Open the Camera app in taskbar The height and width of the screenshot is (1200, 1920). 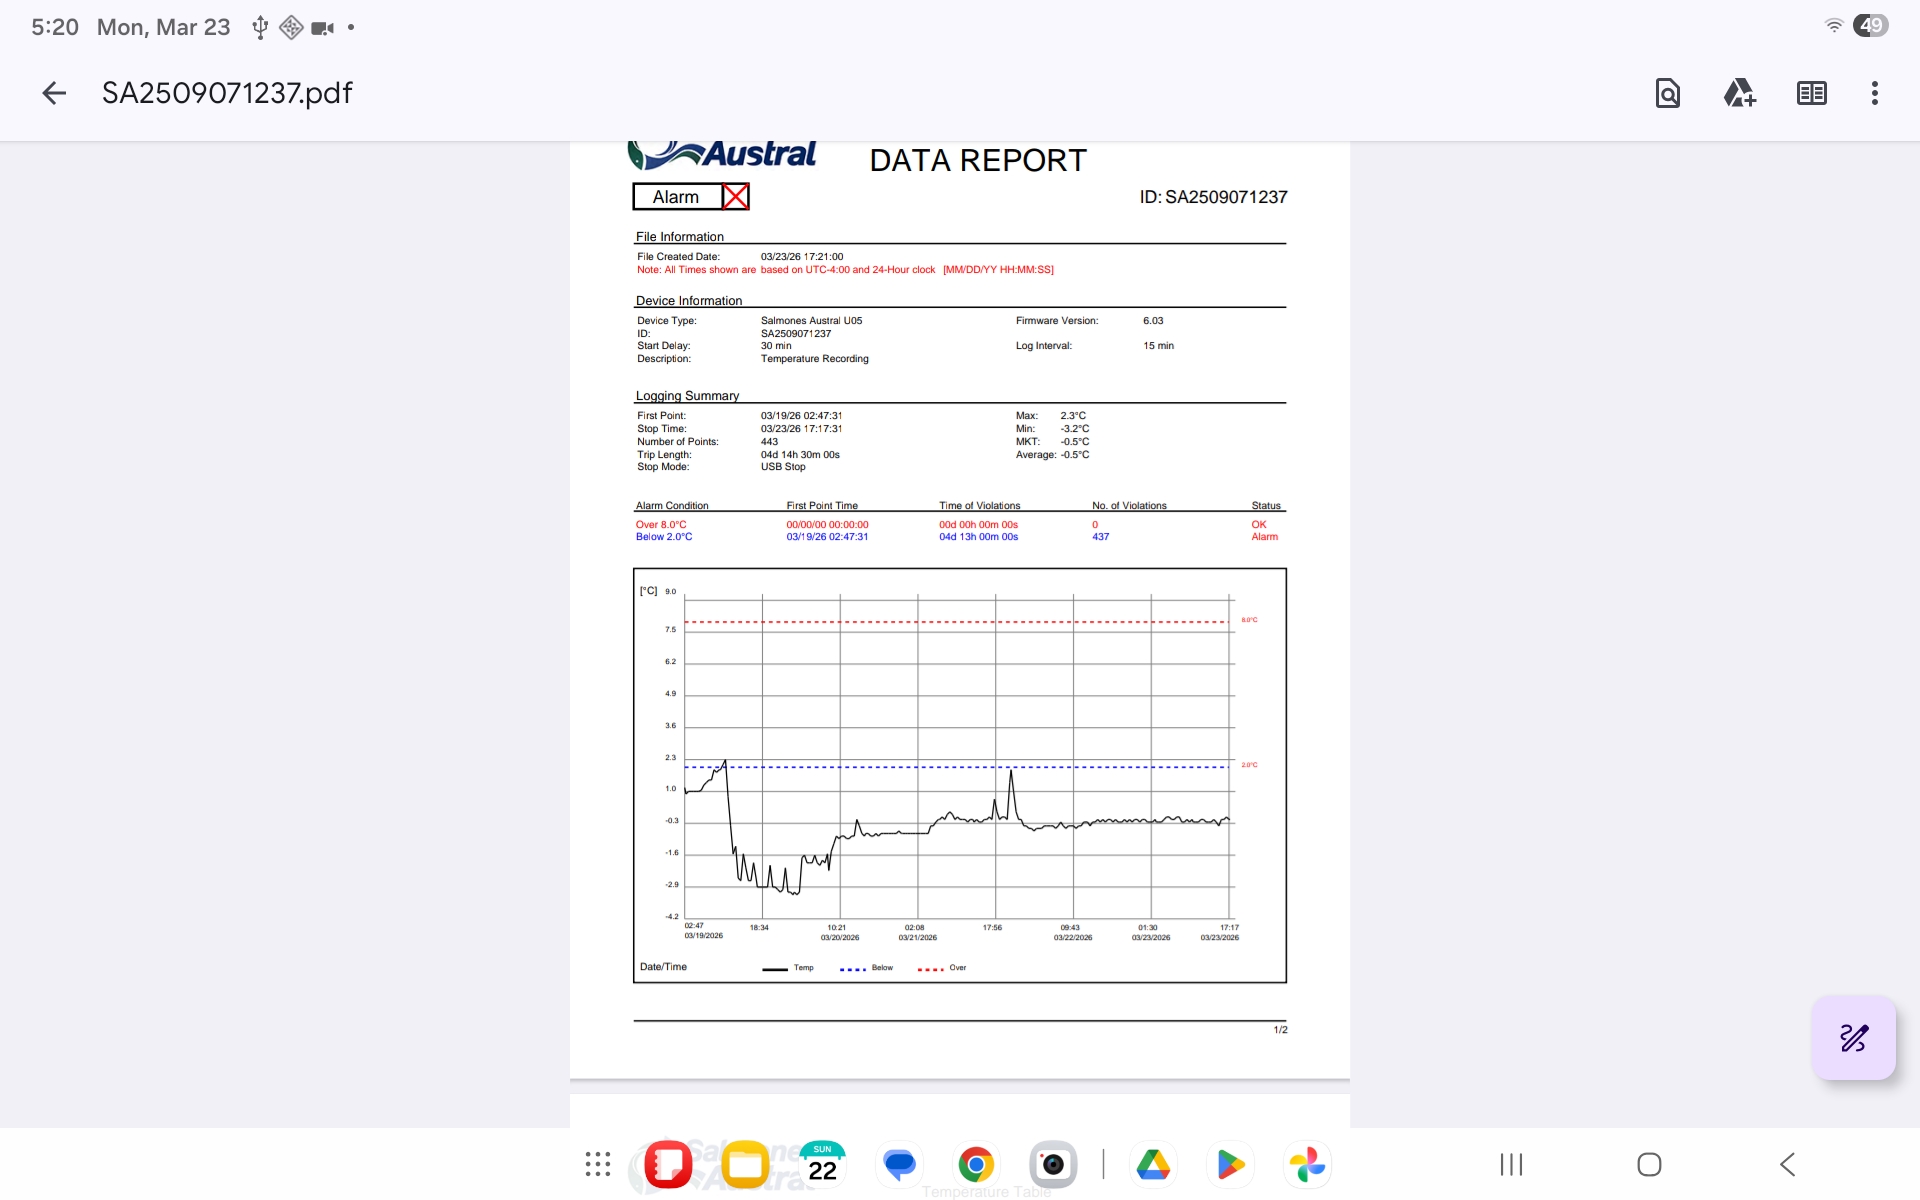tap(1053, 1164)
